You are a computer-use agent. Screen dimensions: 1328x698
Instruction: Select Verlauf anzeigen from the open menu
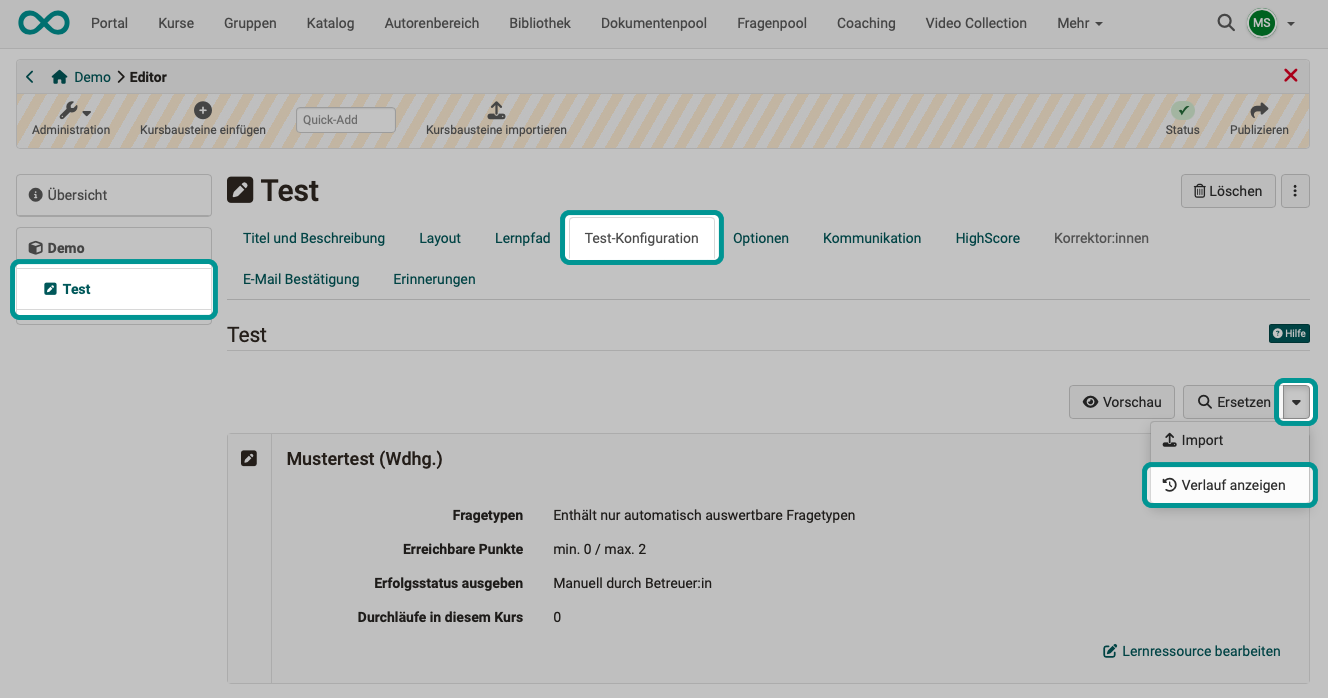click(1230, 485)
